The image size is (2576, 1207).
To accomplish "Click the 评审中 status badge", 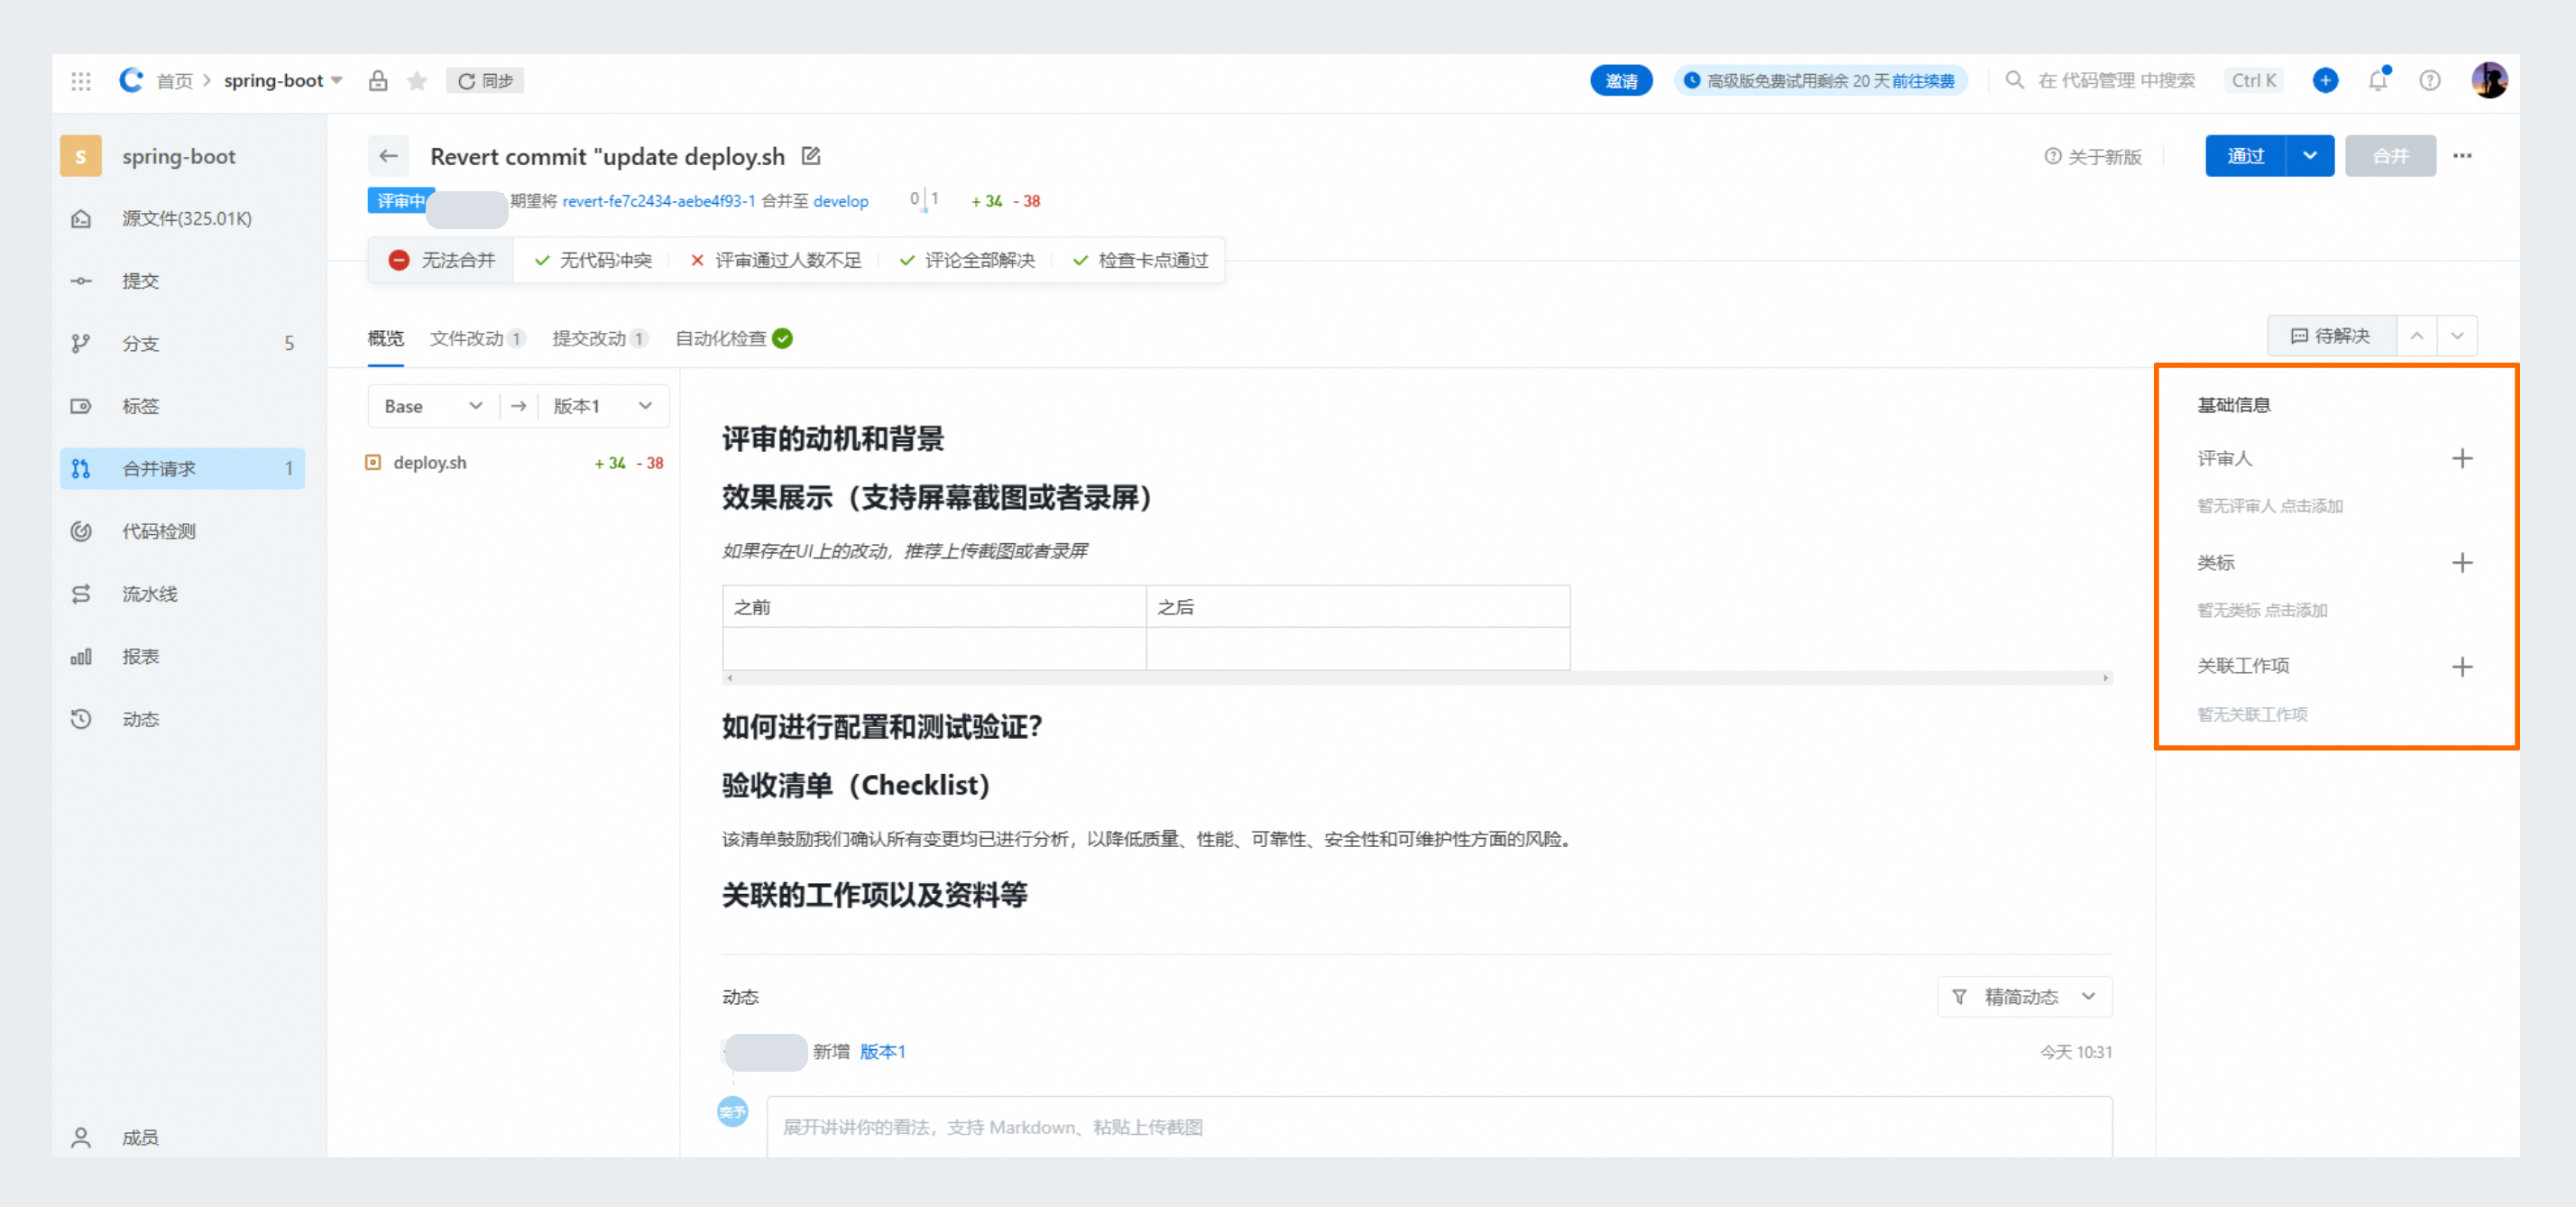I will coord(401,201).
